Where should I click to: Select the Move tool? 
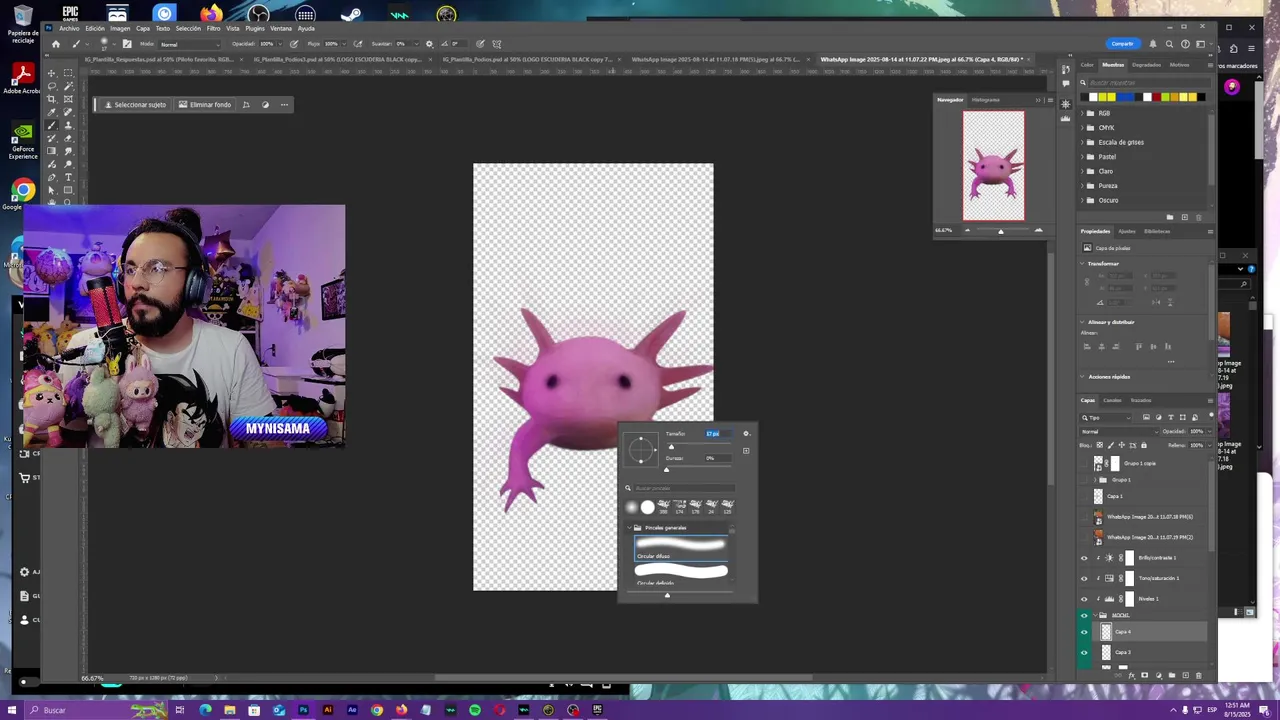tap(52, 73)
